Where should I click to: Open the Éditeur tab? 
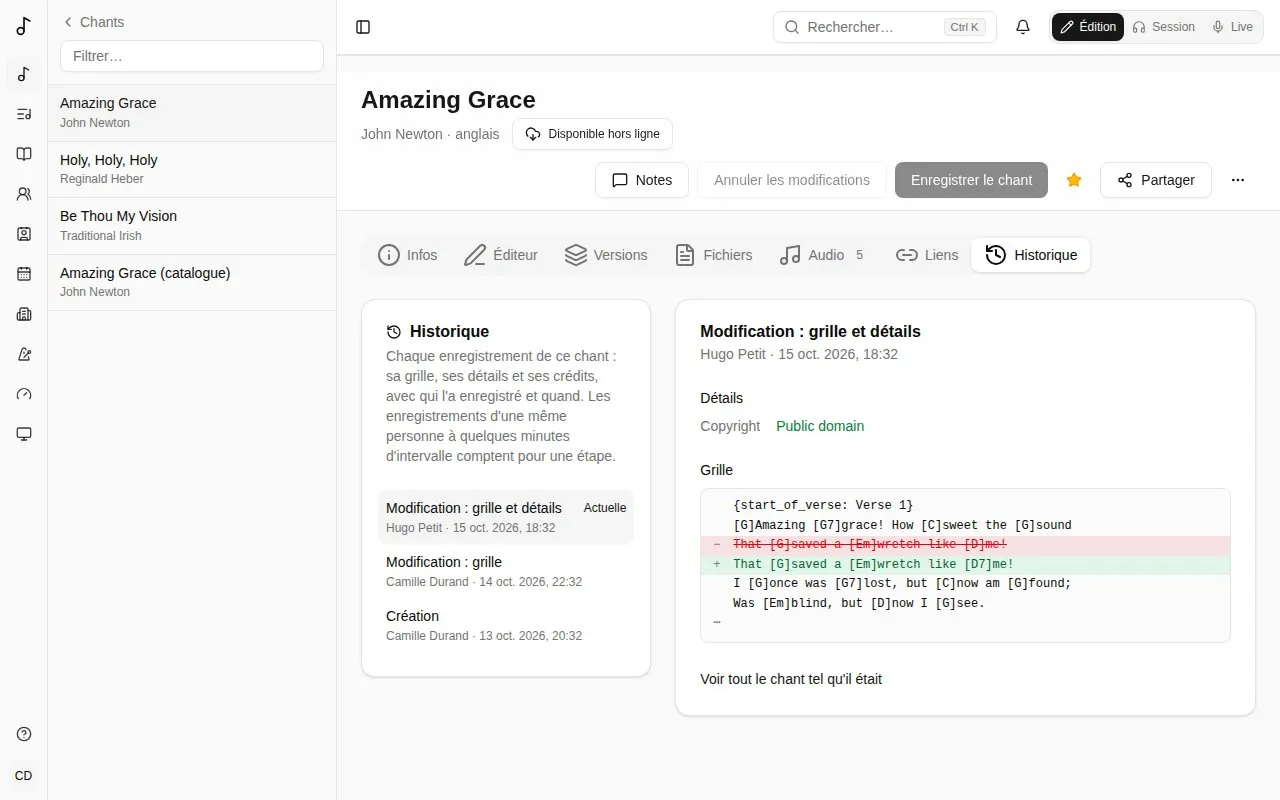501,255
